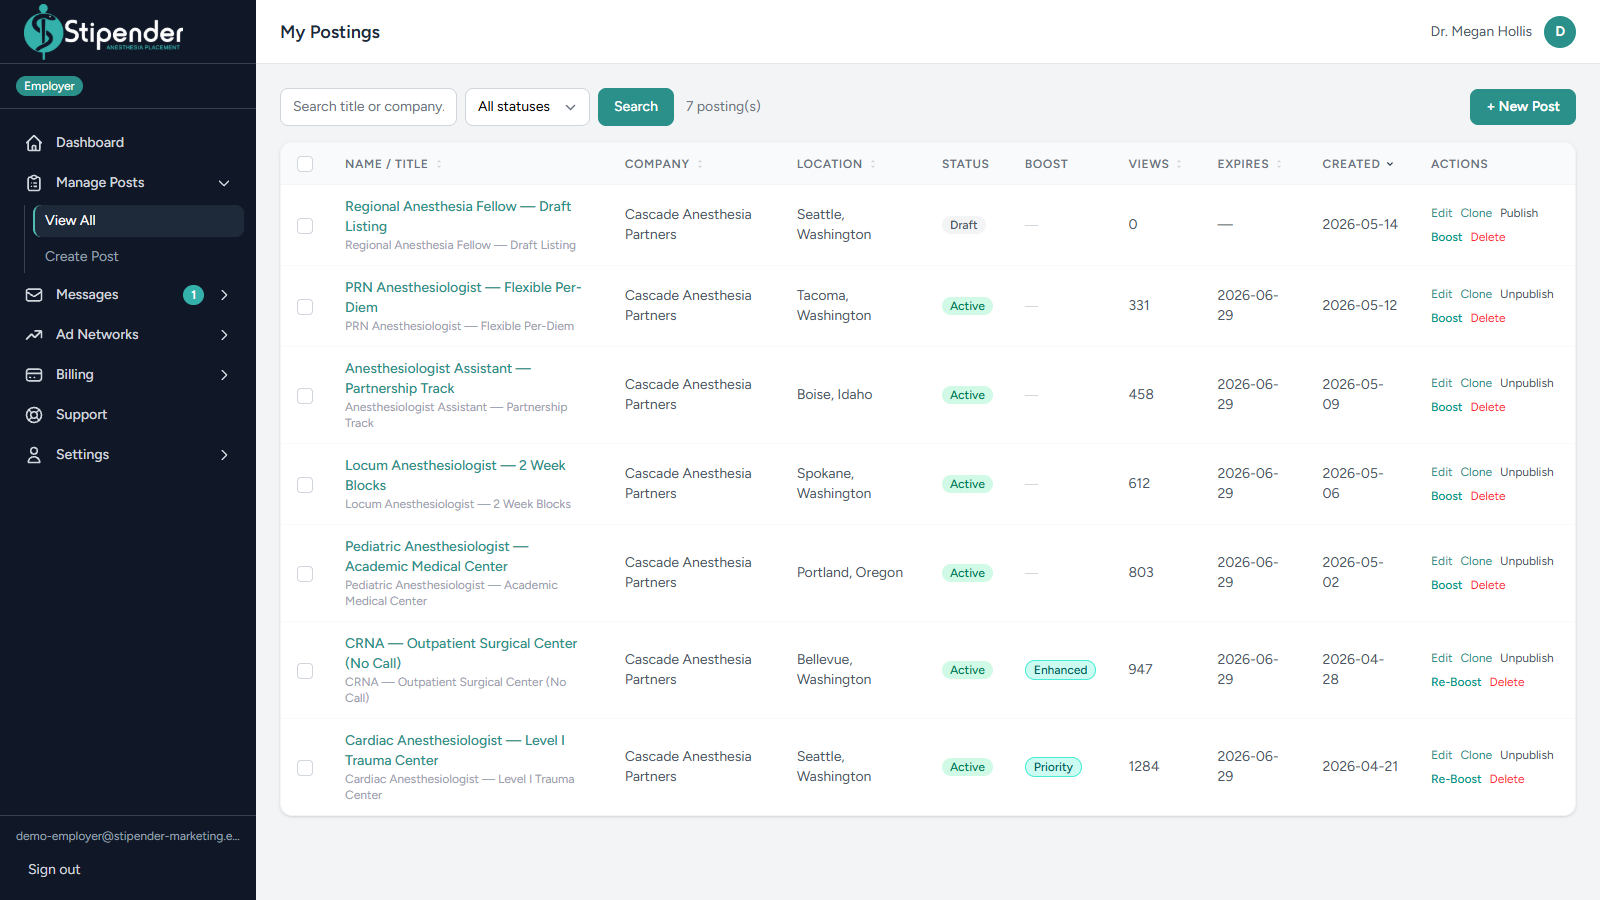Click the Settings person icon
This screenshot has width=1600, height=900.
[x=34, y=455]
